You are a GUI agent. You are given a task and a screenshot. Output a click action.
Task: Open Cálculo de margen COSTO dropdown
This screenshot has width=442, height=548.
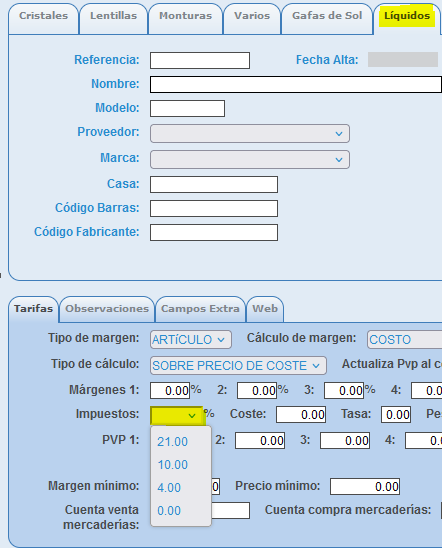pyautogui.click(x=404, y=340)
